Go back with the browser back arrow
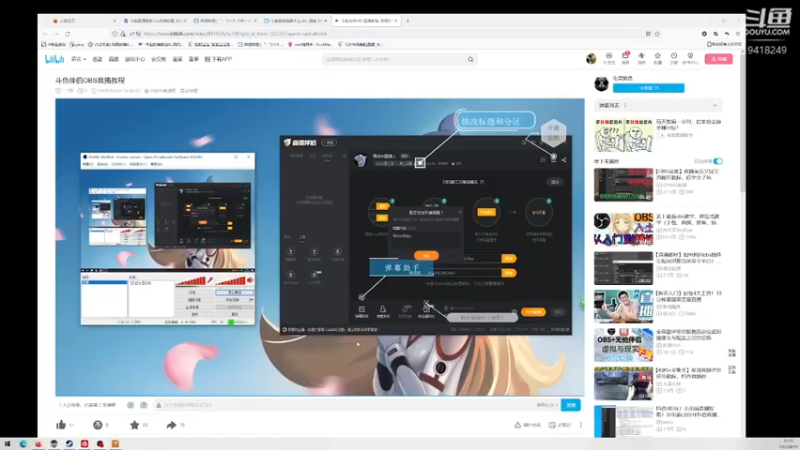The width and height of the screenshot is (800, 450). click(x=45, y=34)
